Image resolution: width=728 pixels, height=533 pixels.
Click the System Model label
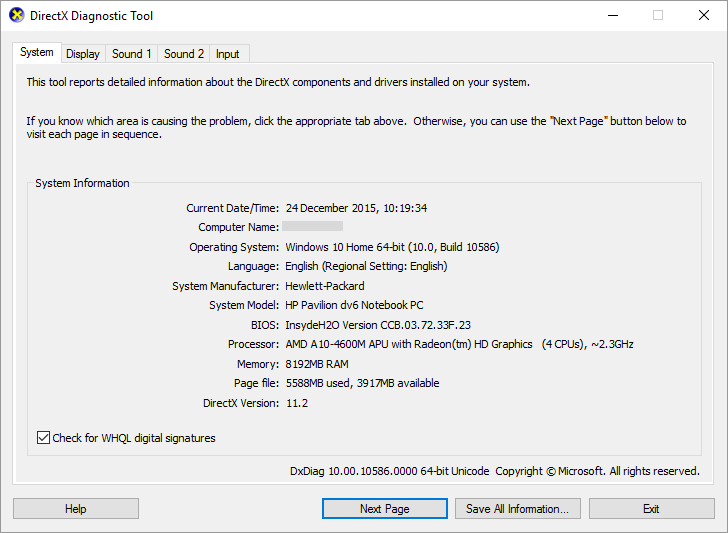coord(244,305)
